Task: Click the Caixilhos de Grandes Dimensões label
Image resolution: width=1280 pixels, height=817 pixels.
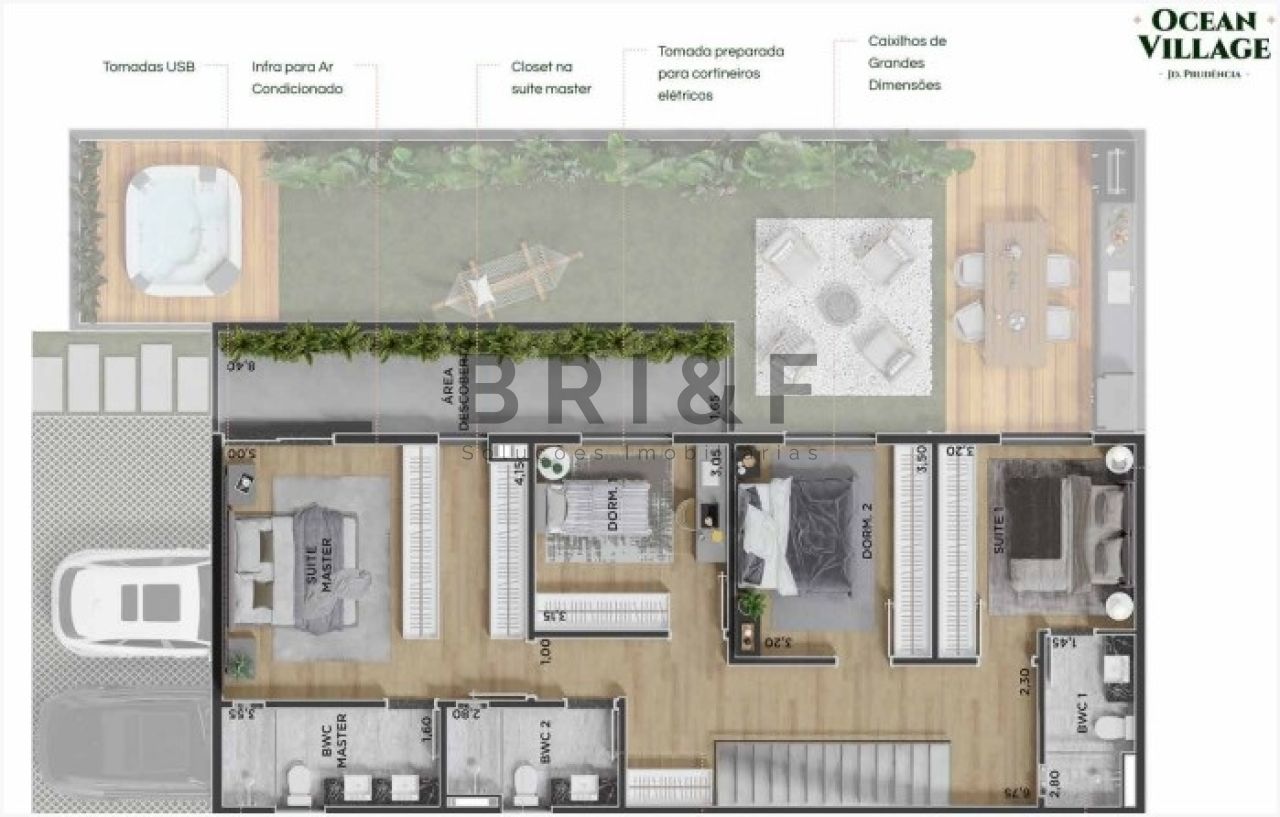Action: click(x=907, y=63)
